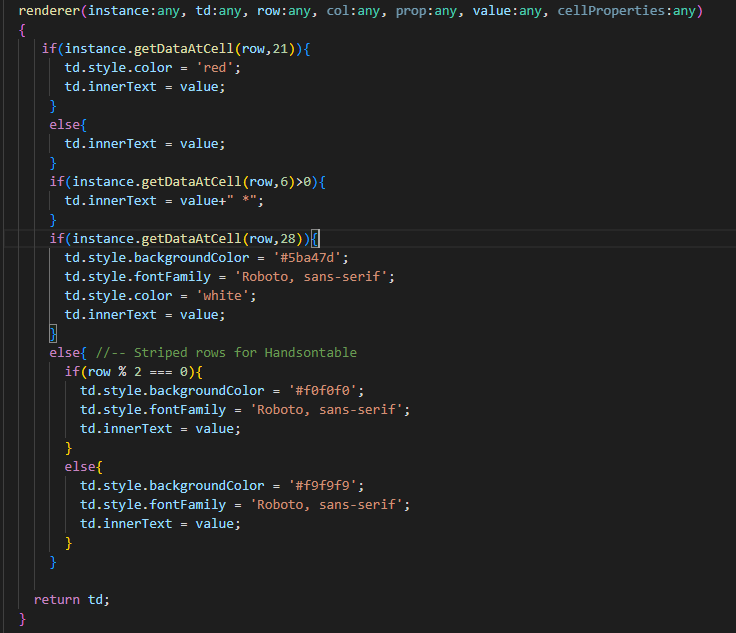Screen dimensions: 736x633
Task: Click the prop:any parameter
Action: [426, 10]
